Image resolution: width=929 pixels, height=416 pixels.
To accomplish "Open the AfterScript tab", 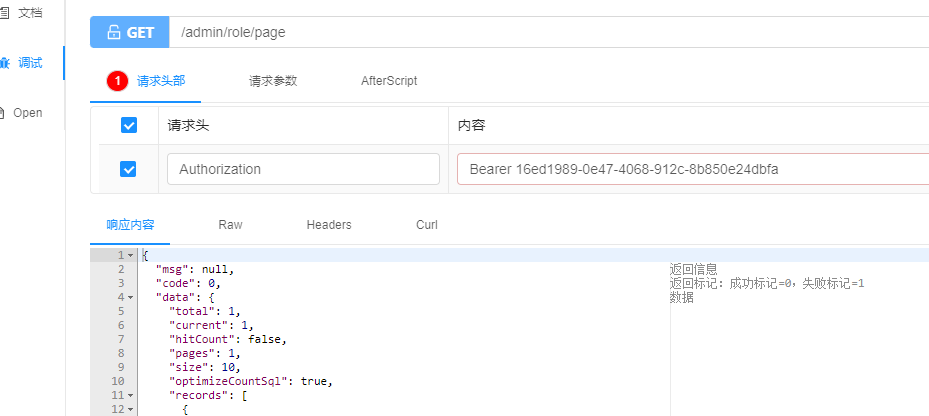I will 389,81.
